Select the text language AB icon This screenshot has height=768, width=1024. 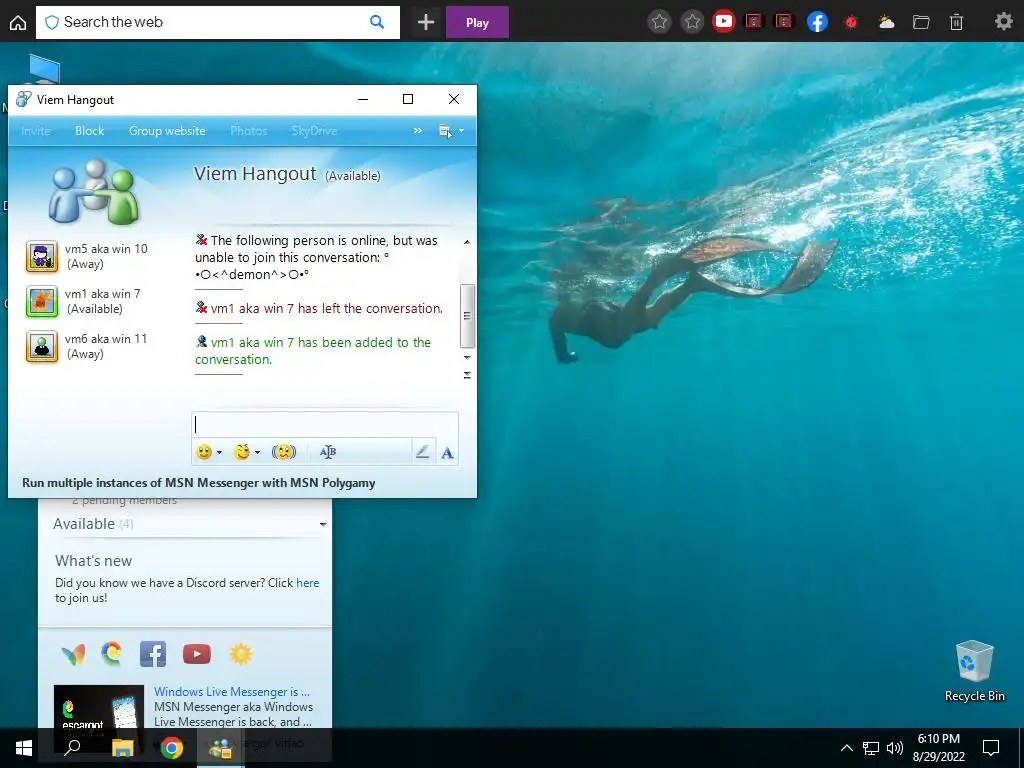[x=328, y=452]
